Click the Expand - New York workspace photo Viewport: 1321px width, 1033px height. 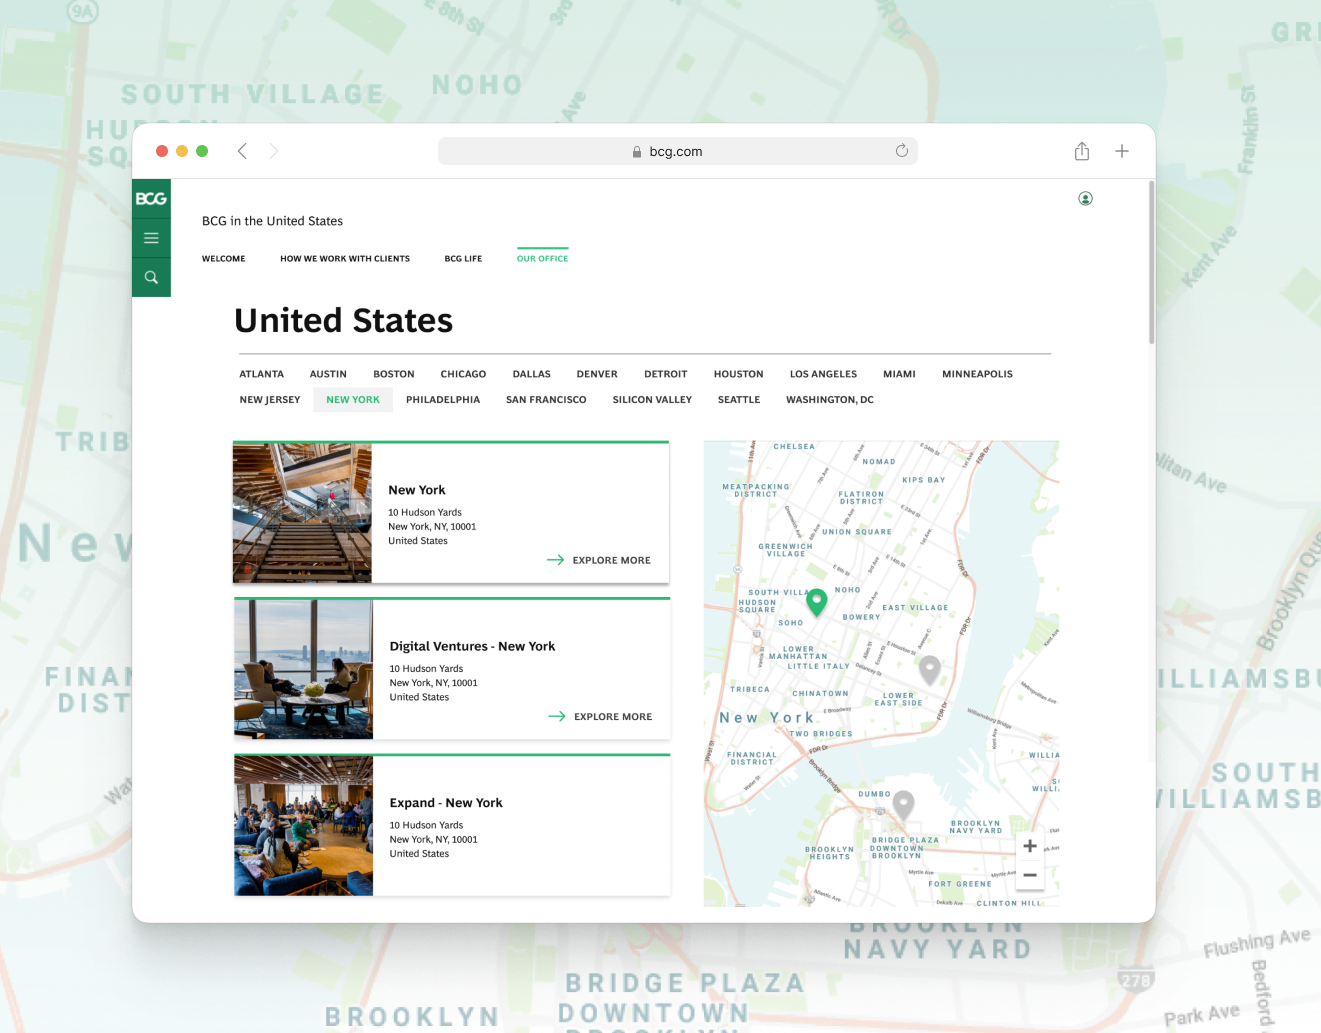(x=304, y=826)
